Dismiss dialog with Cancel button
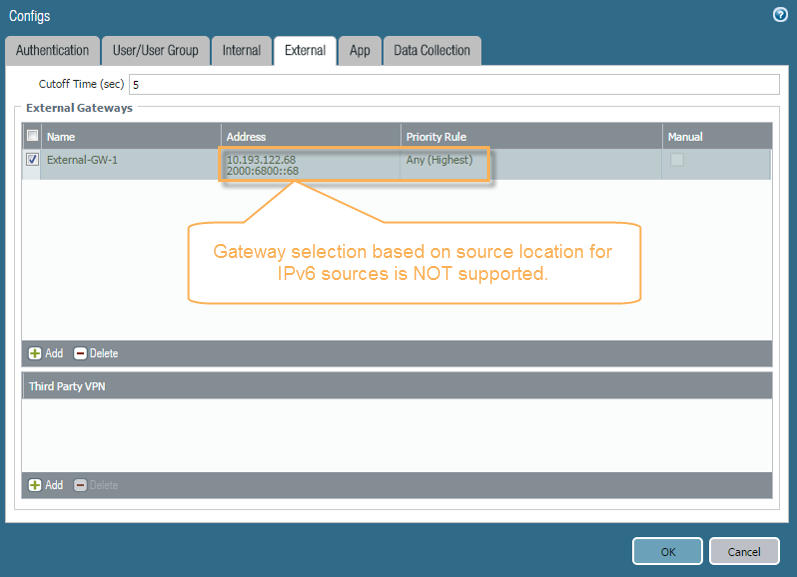 (744, 552)
